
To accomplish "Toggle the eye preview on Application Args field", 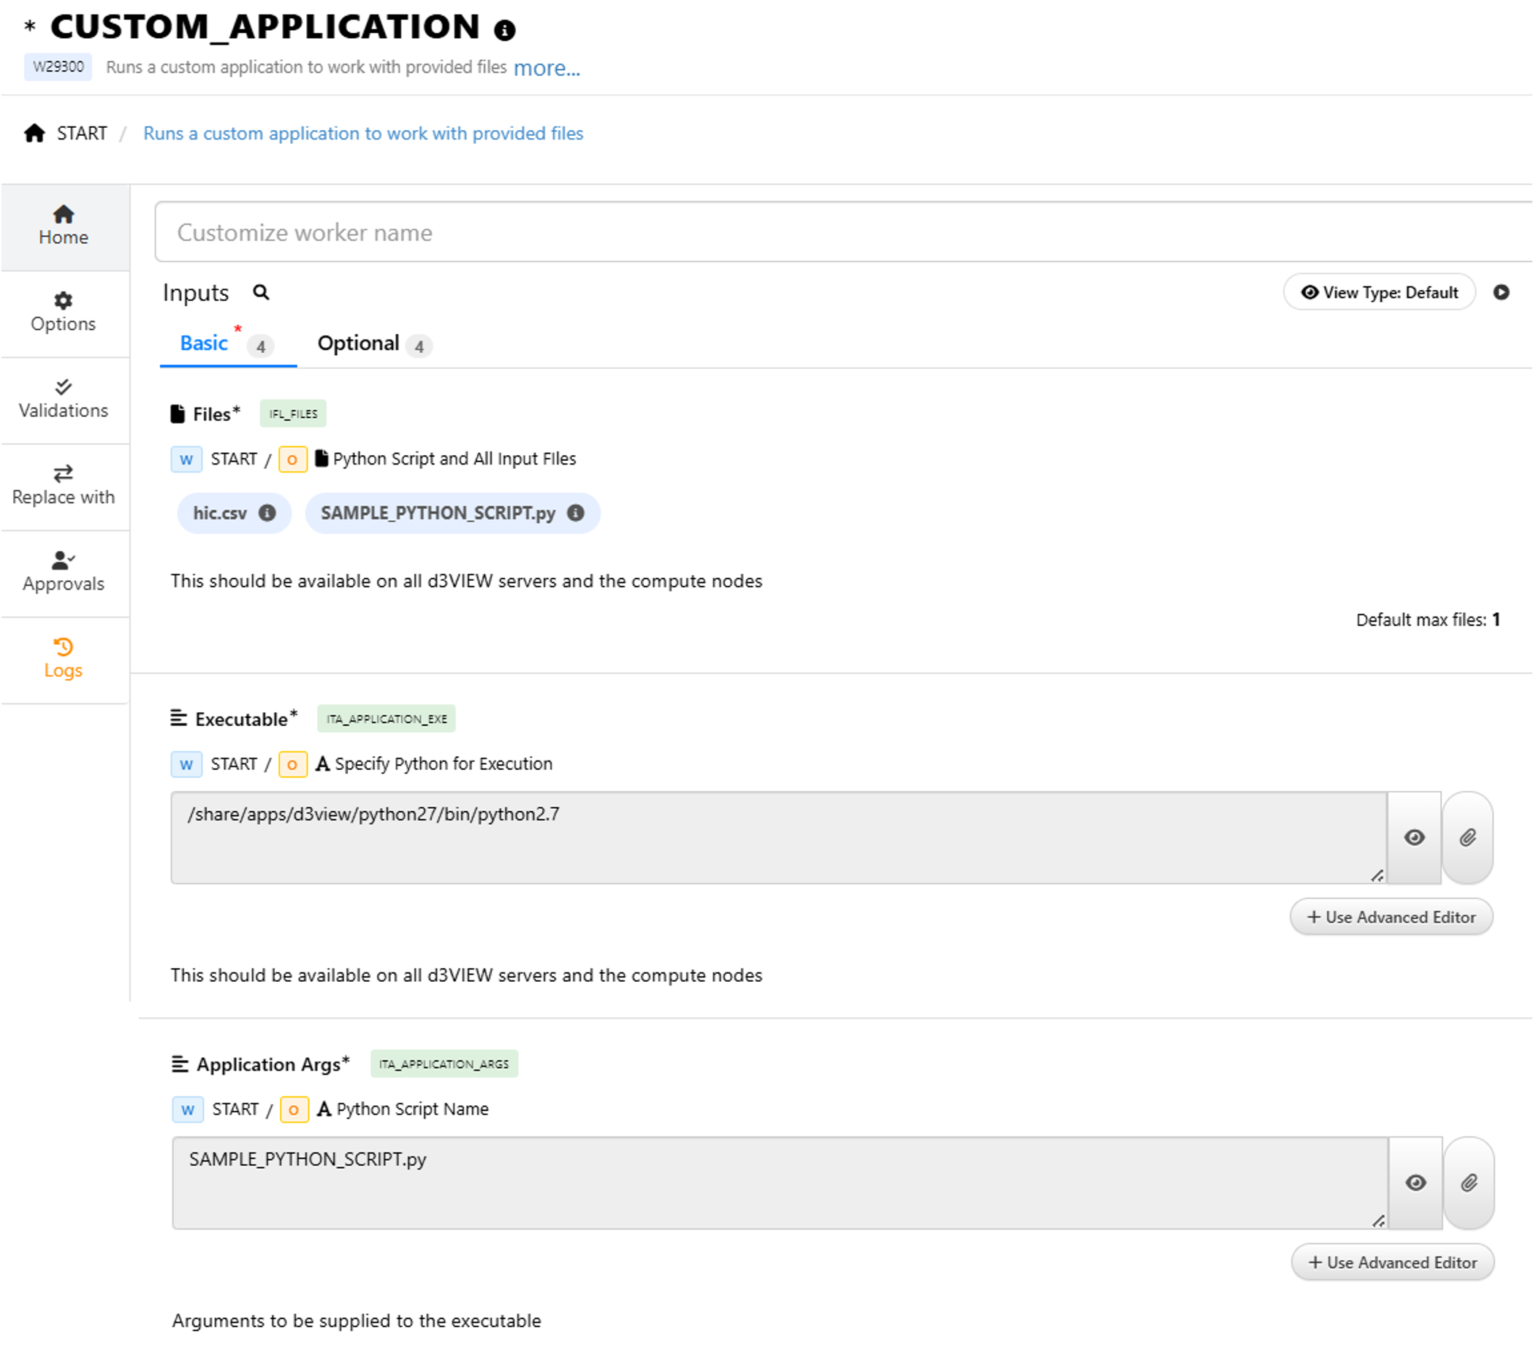I will (1415, 1182).
